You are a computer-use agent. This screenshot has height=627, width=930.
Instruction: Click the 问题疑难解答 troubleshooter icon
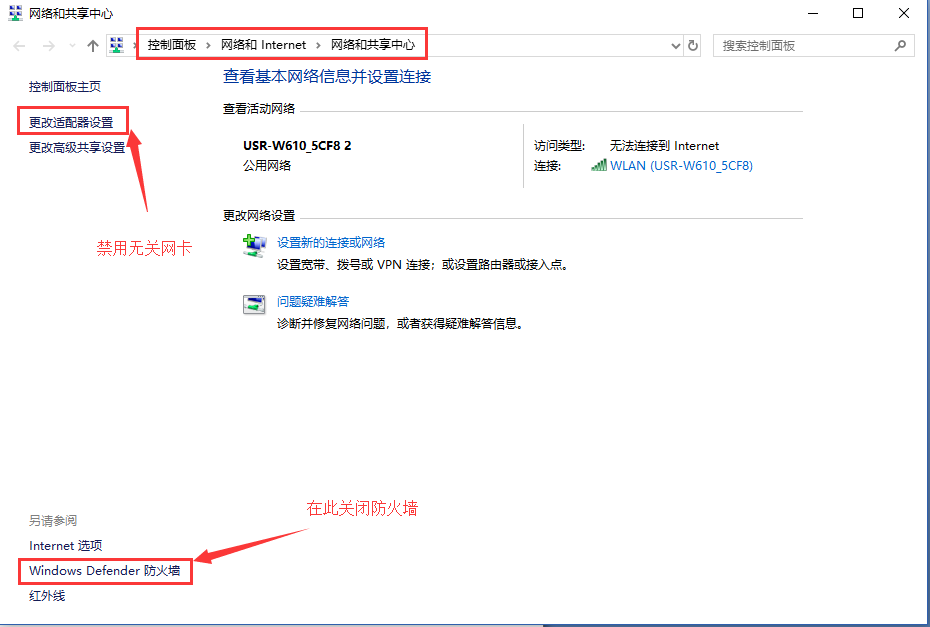coord(255,304)
